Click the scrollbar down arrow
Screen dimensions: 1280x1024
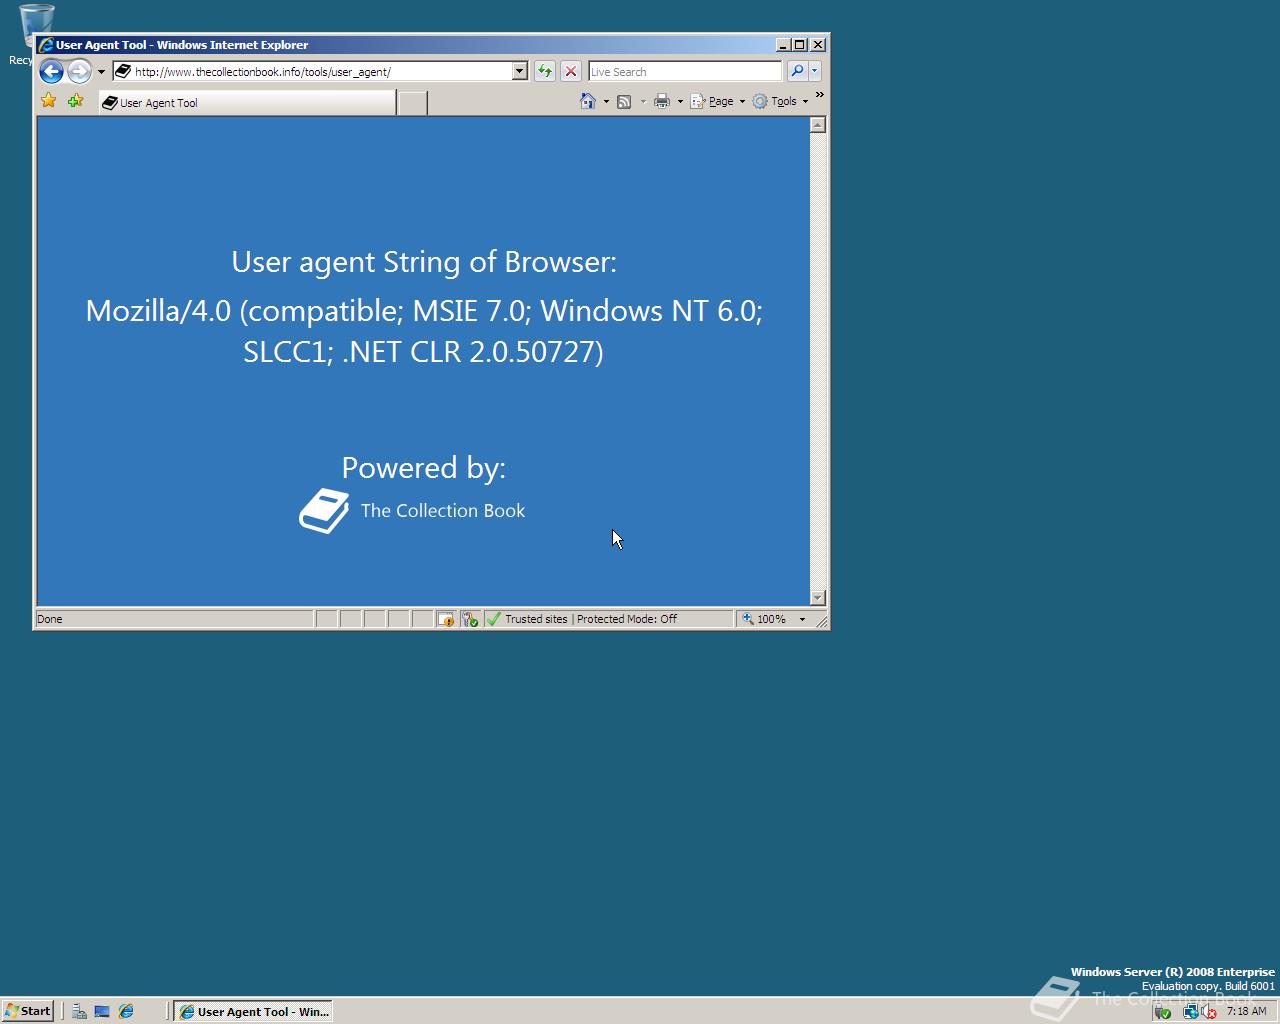click(818, 597)
